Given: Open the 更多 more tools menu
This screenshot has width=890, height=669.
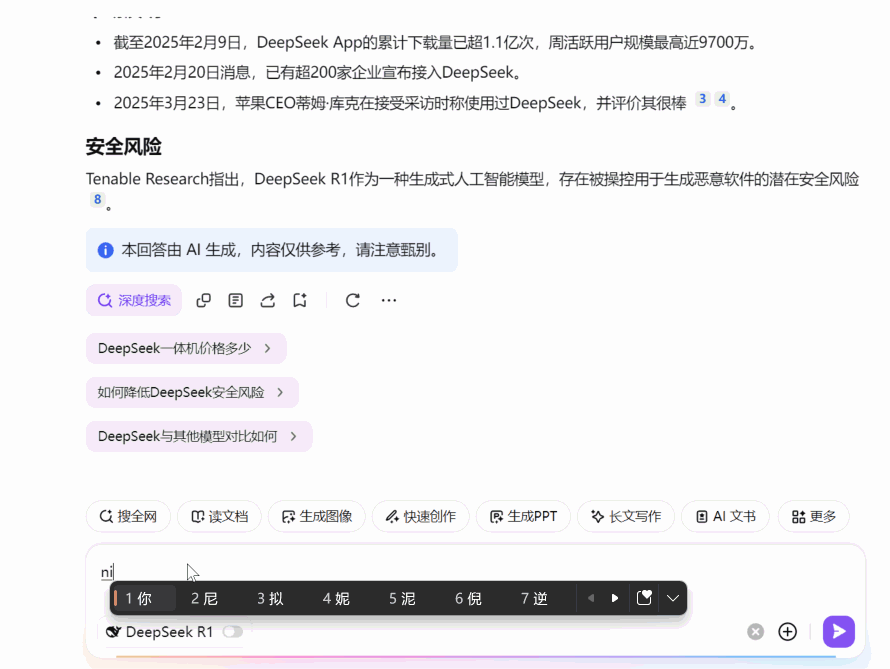Looking at the screenshot, I should [813, 516].
